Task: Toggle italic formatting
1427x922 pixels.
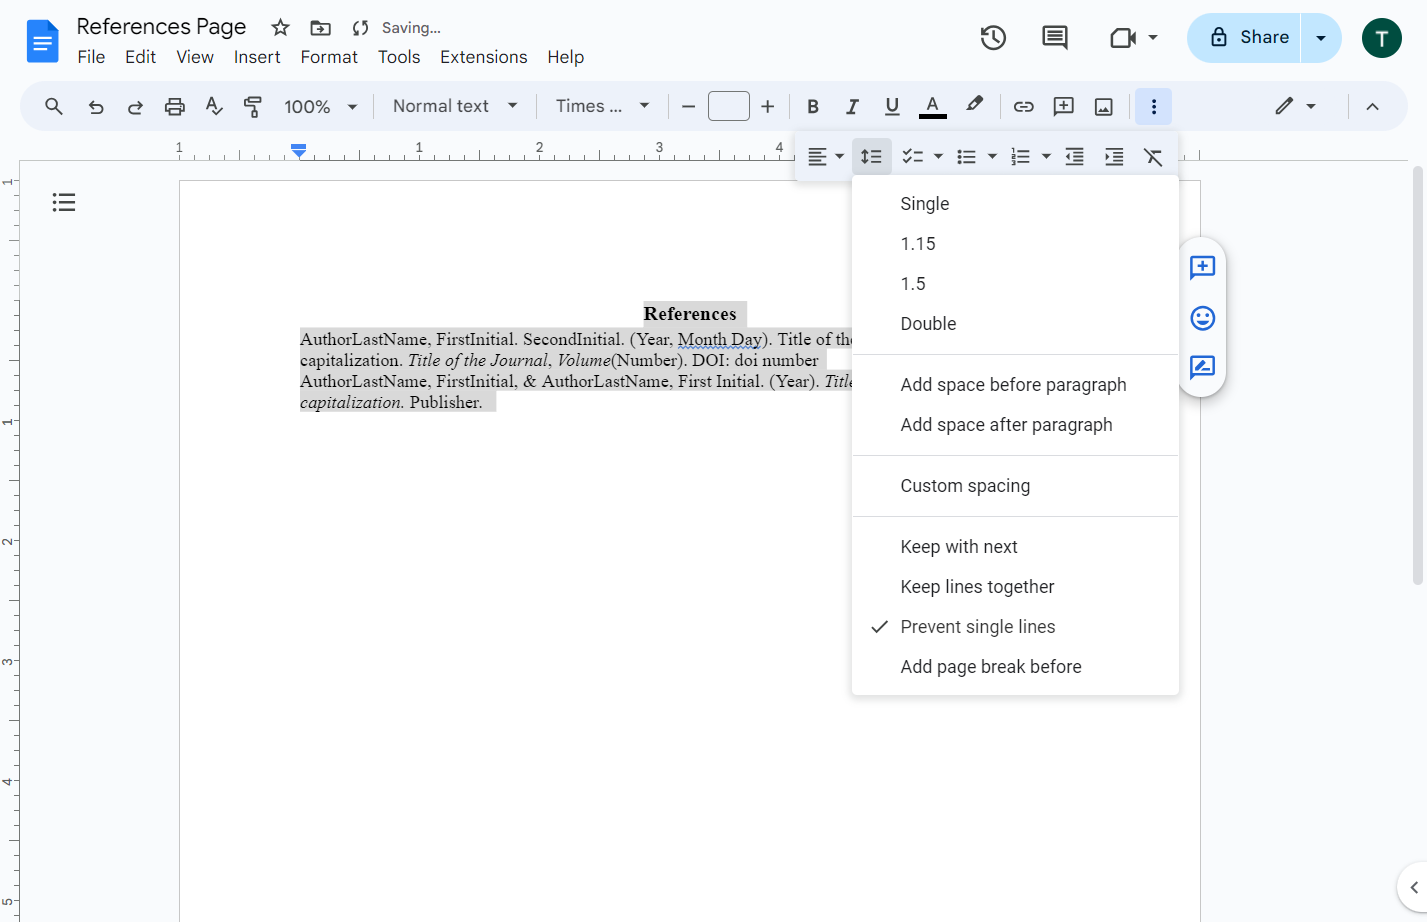Action: [852, 106]
